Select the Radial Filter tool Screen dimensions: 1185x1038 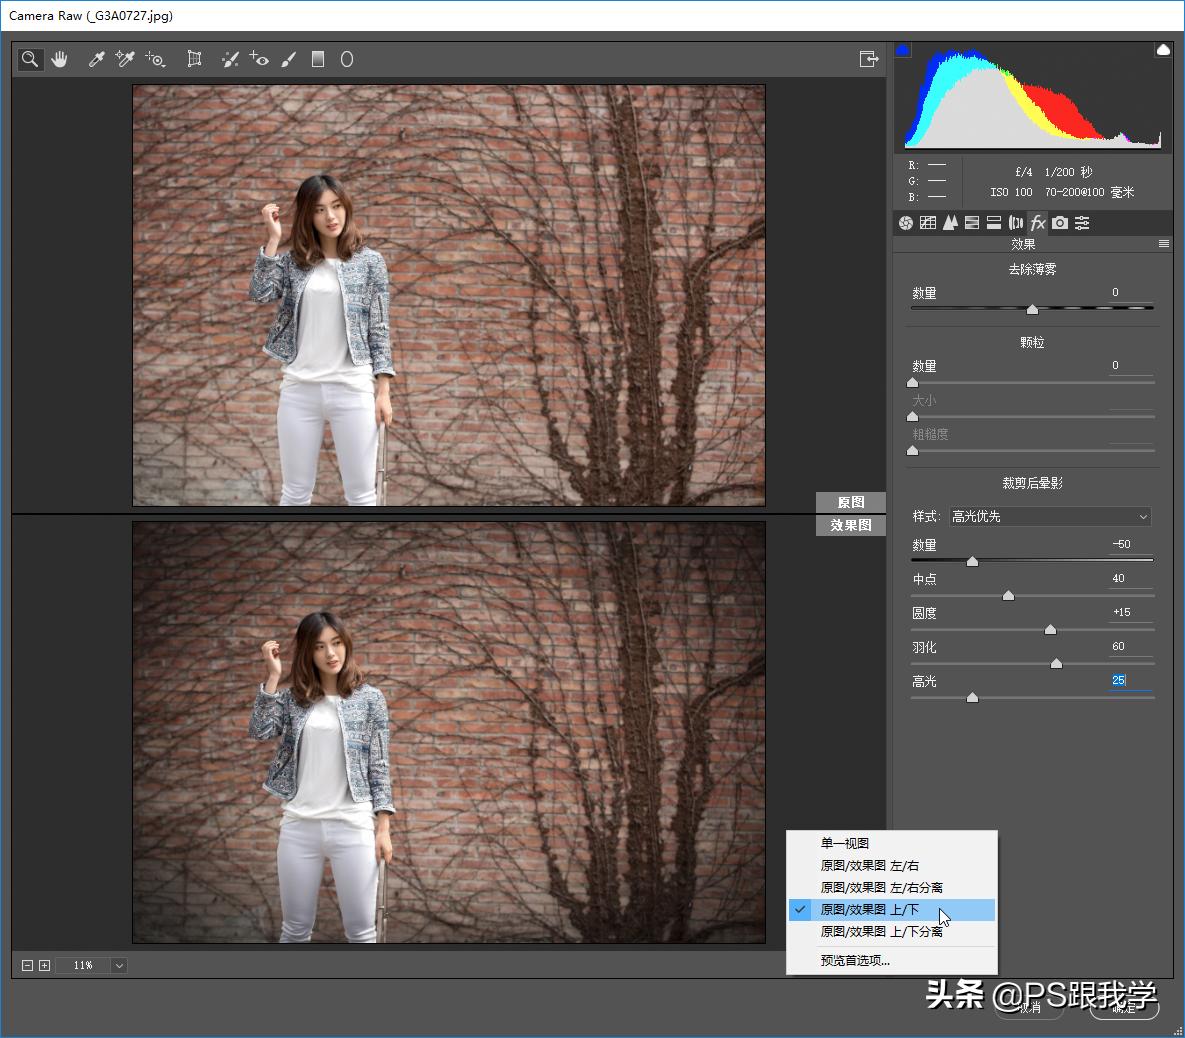click(x=346, y=59)
